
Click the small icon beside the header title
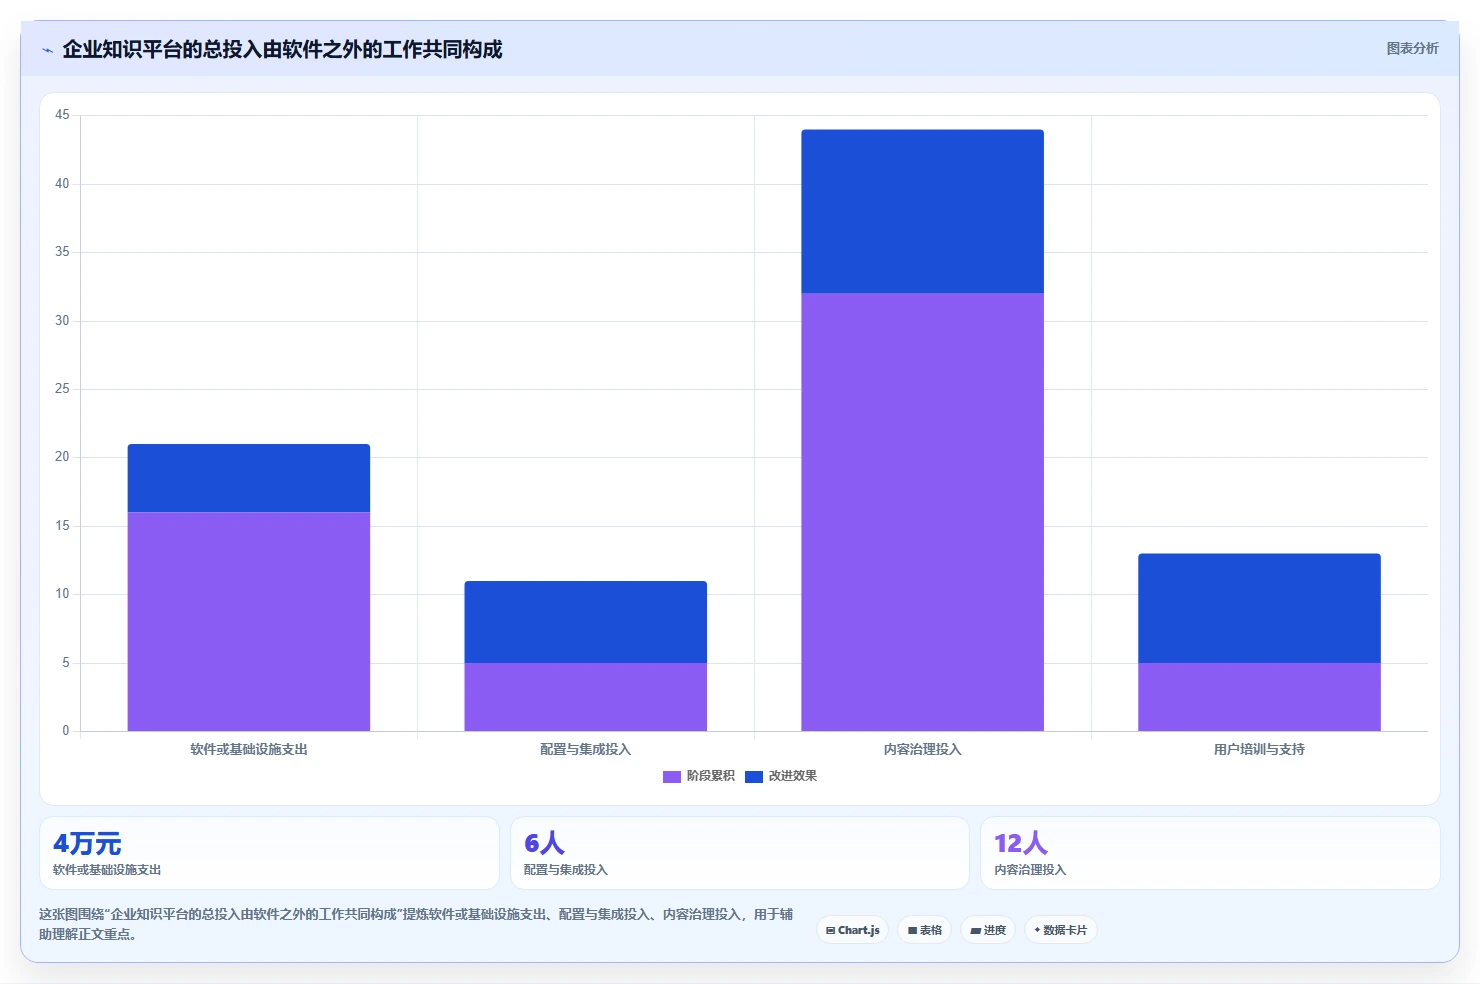pyautogui.click(x=47, y=50)
